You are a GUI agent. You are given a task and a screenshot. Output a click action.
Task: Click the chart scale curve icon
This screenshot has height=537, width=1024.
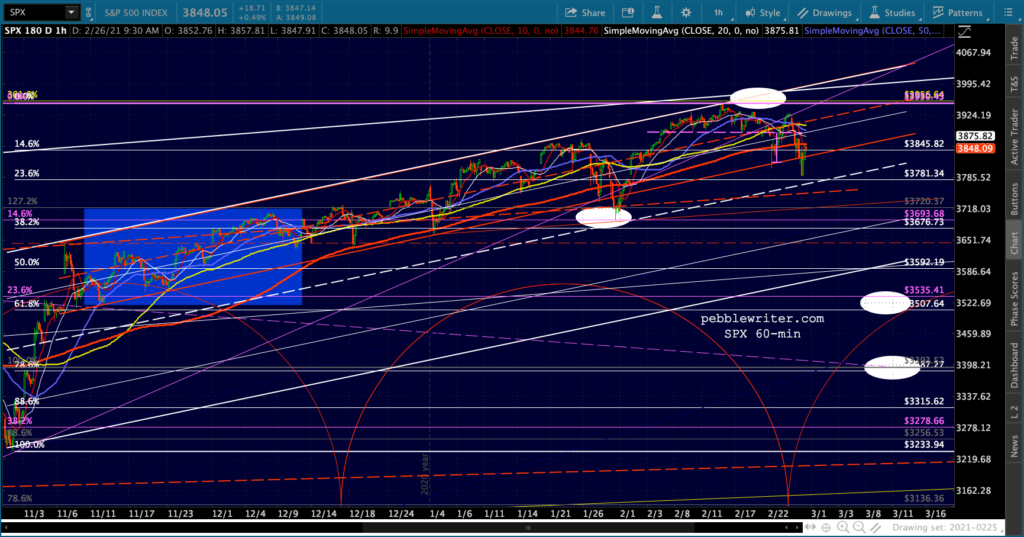965,31
